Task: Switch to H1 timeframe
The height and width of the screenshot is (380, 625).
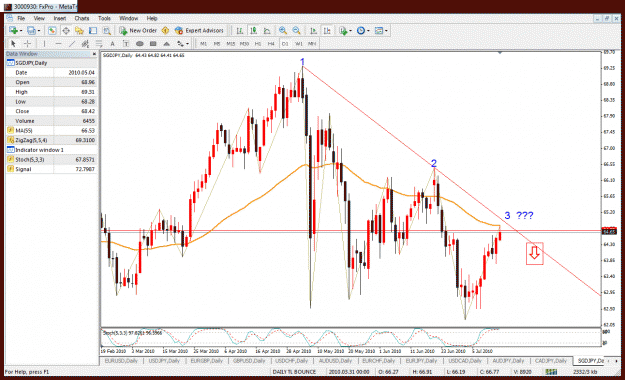Action: click(258, 43)
